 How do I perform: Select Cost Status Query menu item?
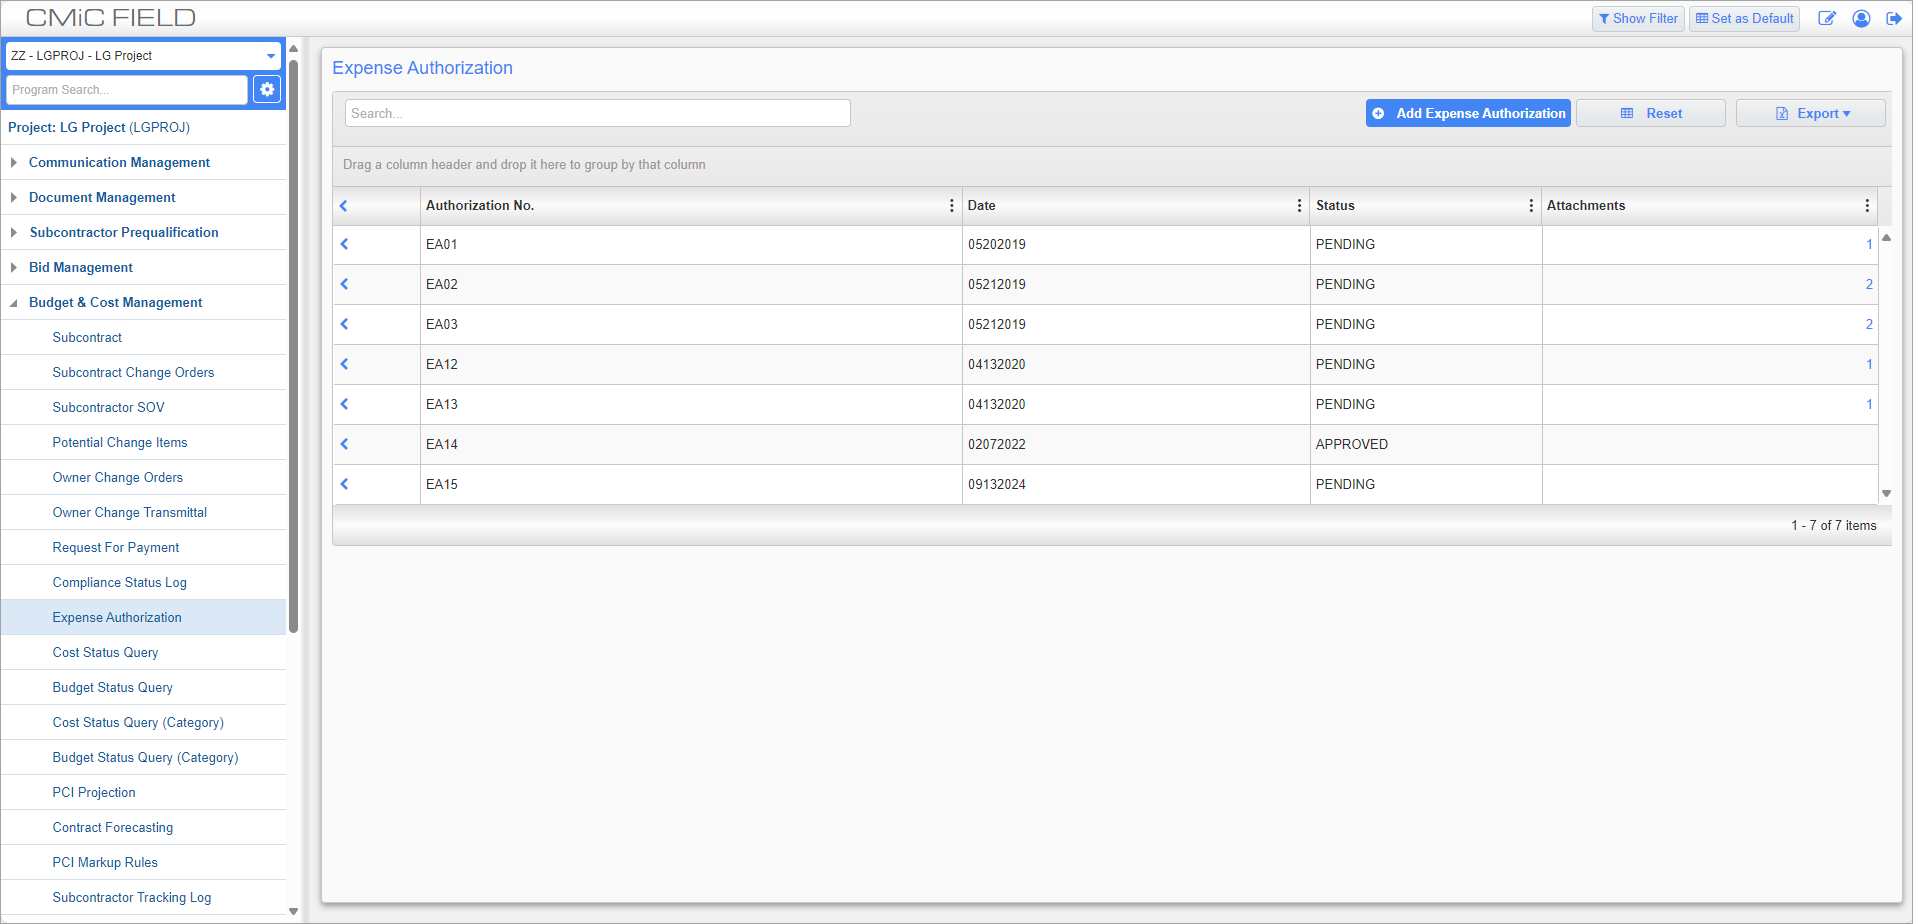click(x=105, y=653)
